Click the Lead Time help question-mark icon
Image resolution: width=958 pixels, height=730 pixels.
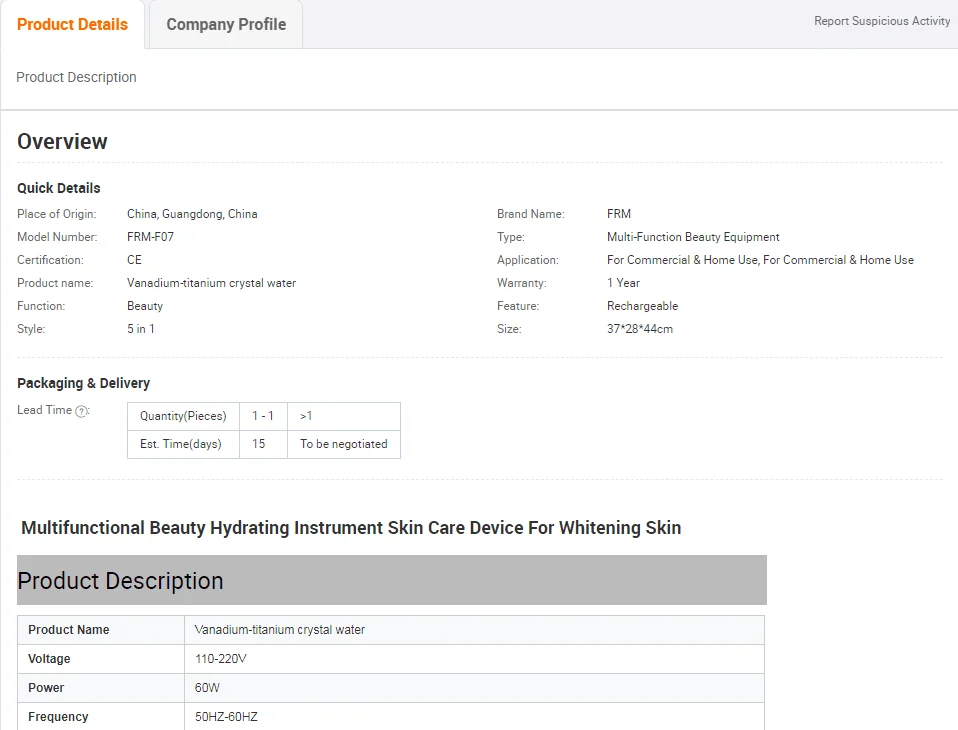(81, 411)
